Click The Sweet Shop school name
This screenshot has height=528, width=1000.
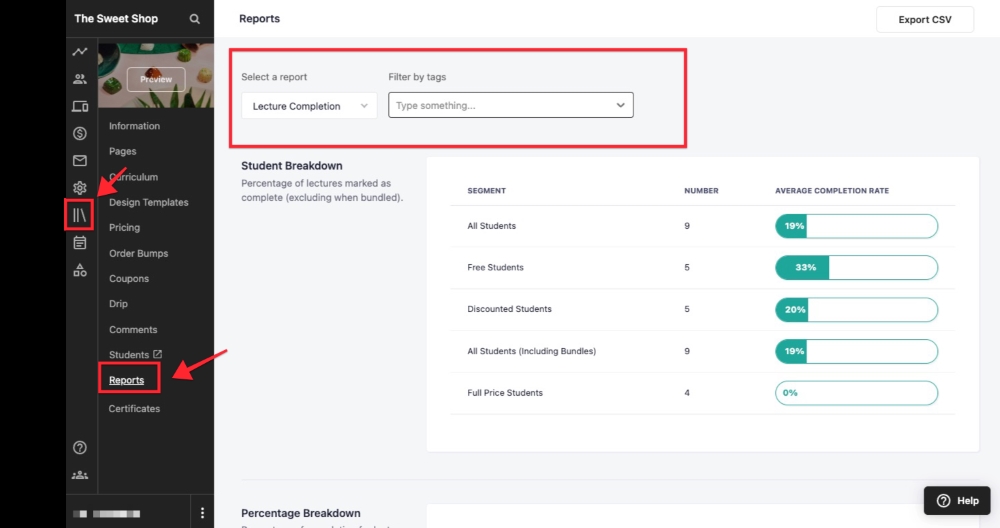click(x=116, y=18)
